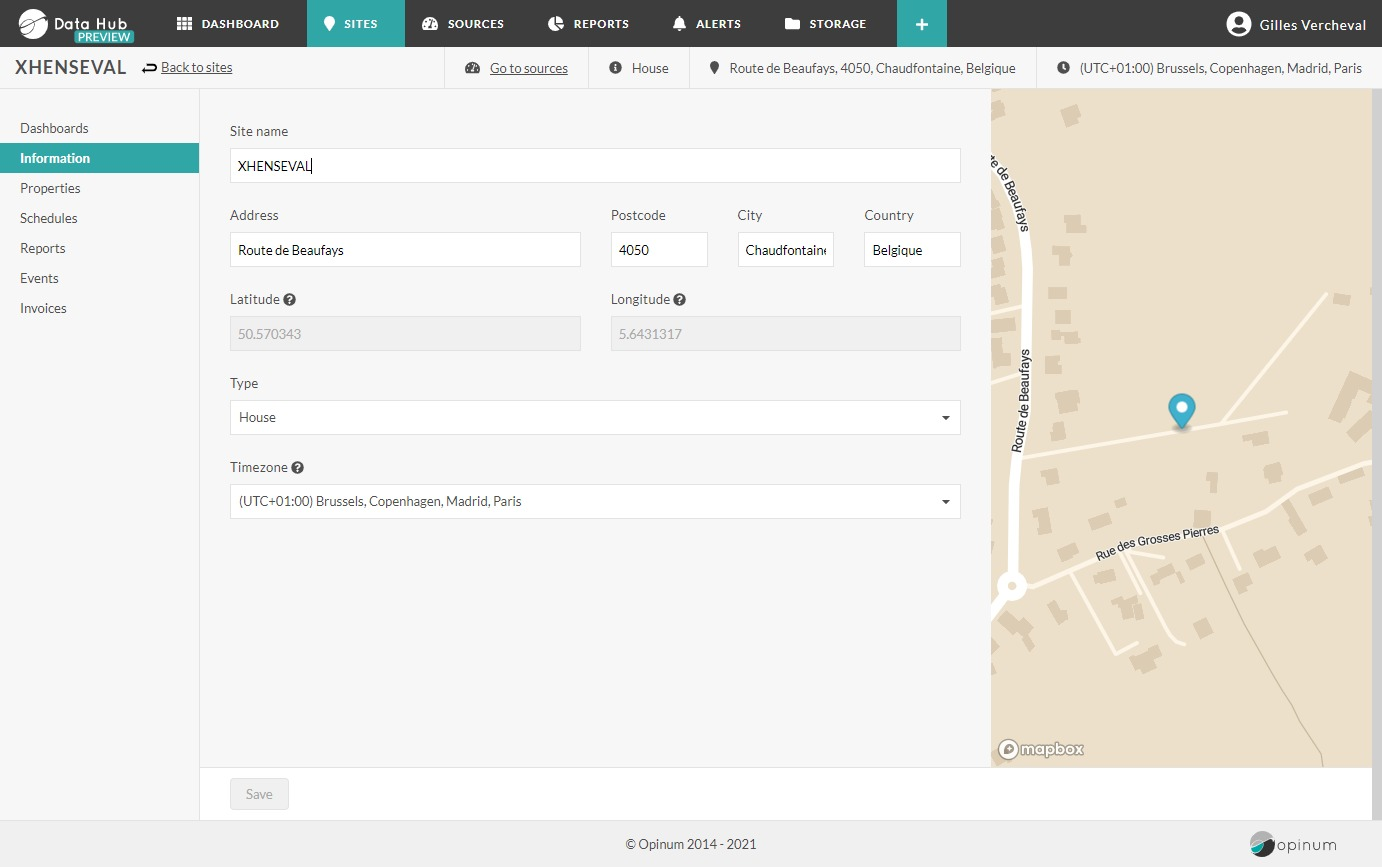This screenshot has width=1382, height=867.
Task: Select Schedules in the sidebar
Action: [49, 218]
